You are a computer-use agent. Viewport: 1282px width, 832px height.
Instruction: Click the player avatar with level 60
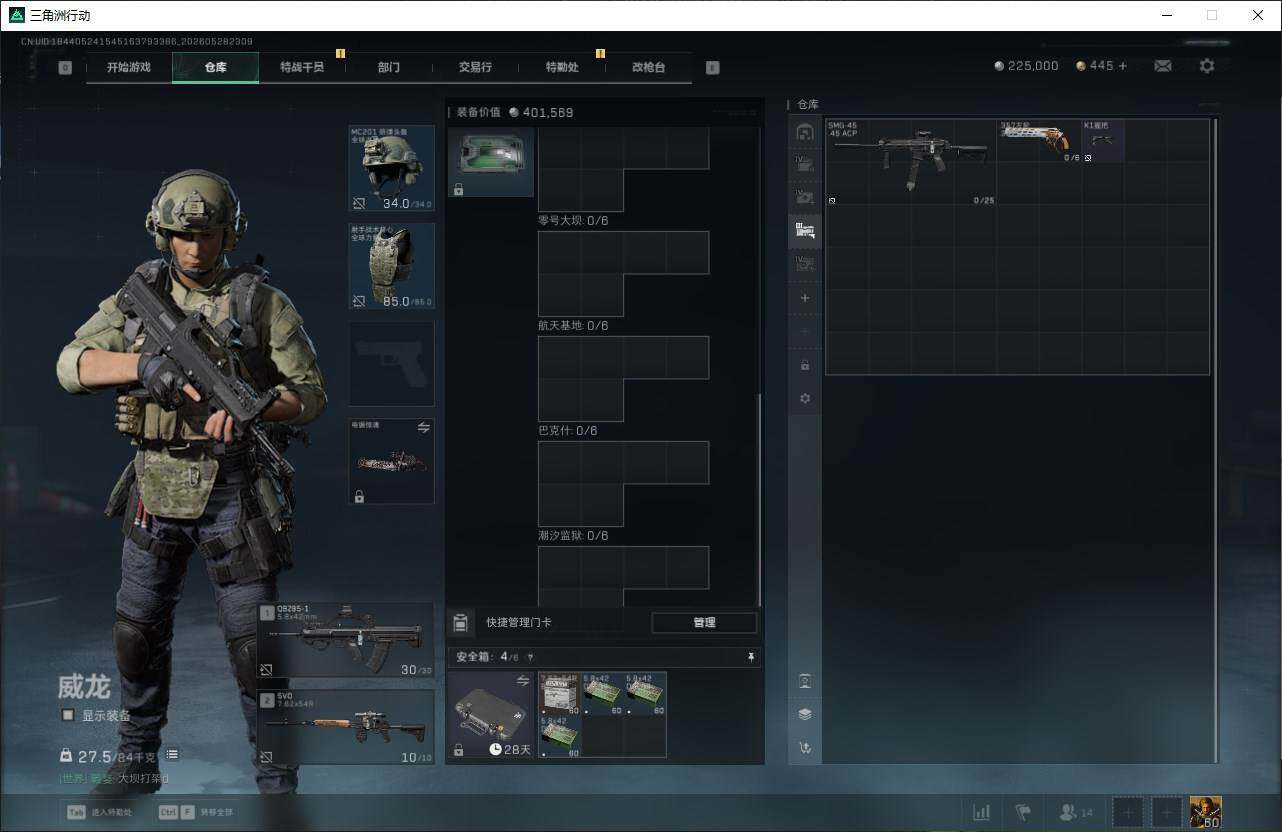(x=1205, y=812)
